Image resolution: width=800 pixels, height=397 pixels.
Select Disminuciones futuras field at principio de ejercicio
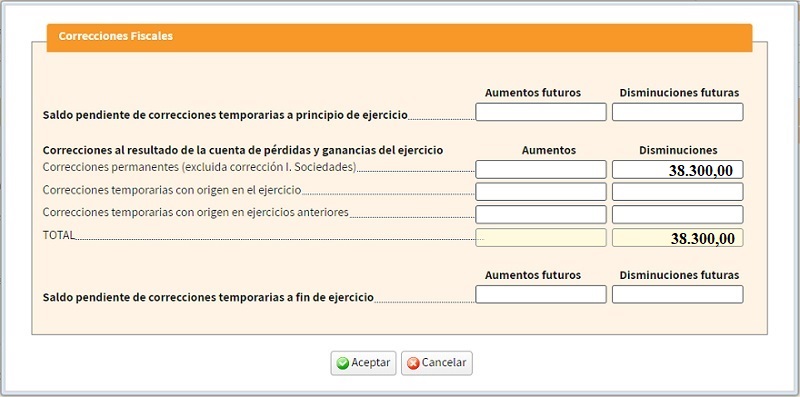678,112
